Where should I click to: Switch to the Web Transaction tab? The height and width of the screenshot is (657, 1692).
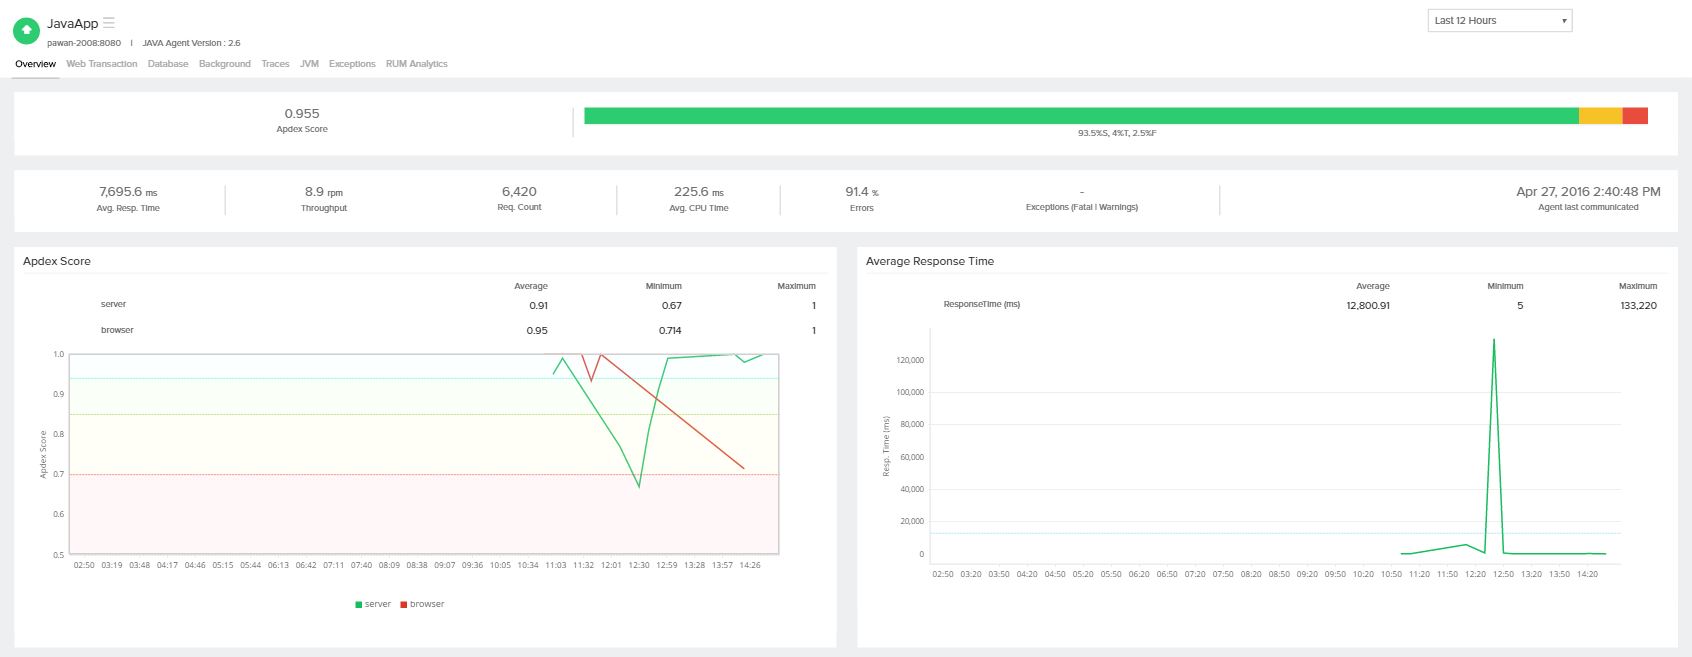click(x=101, y=64)
